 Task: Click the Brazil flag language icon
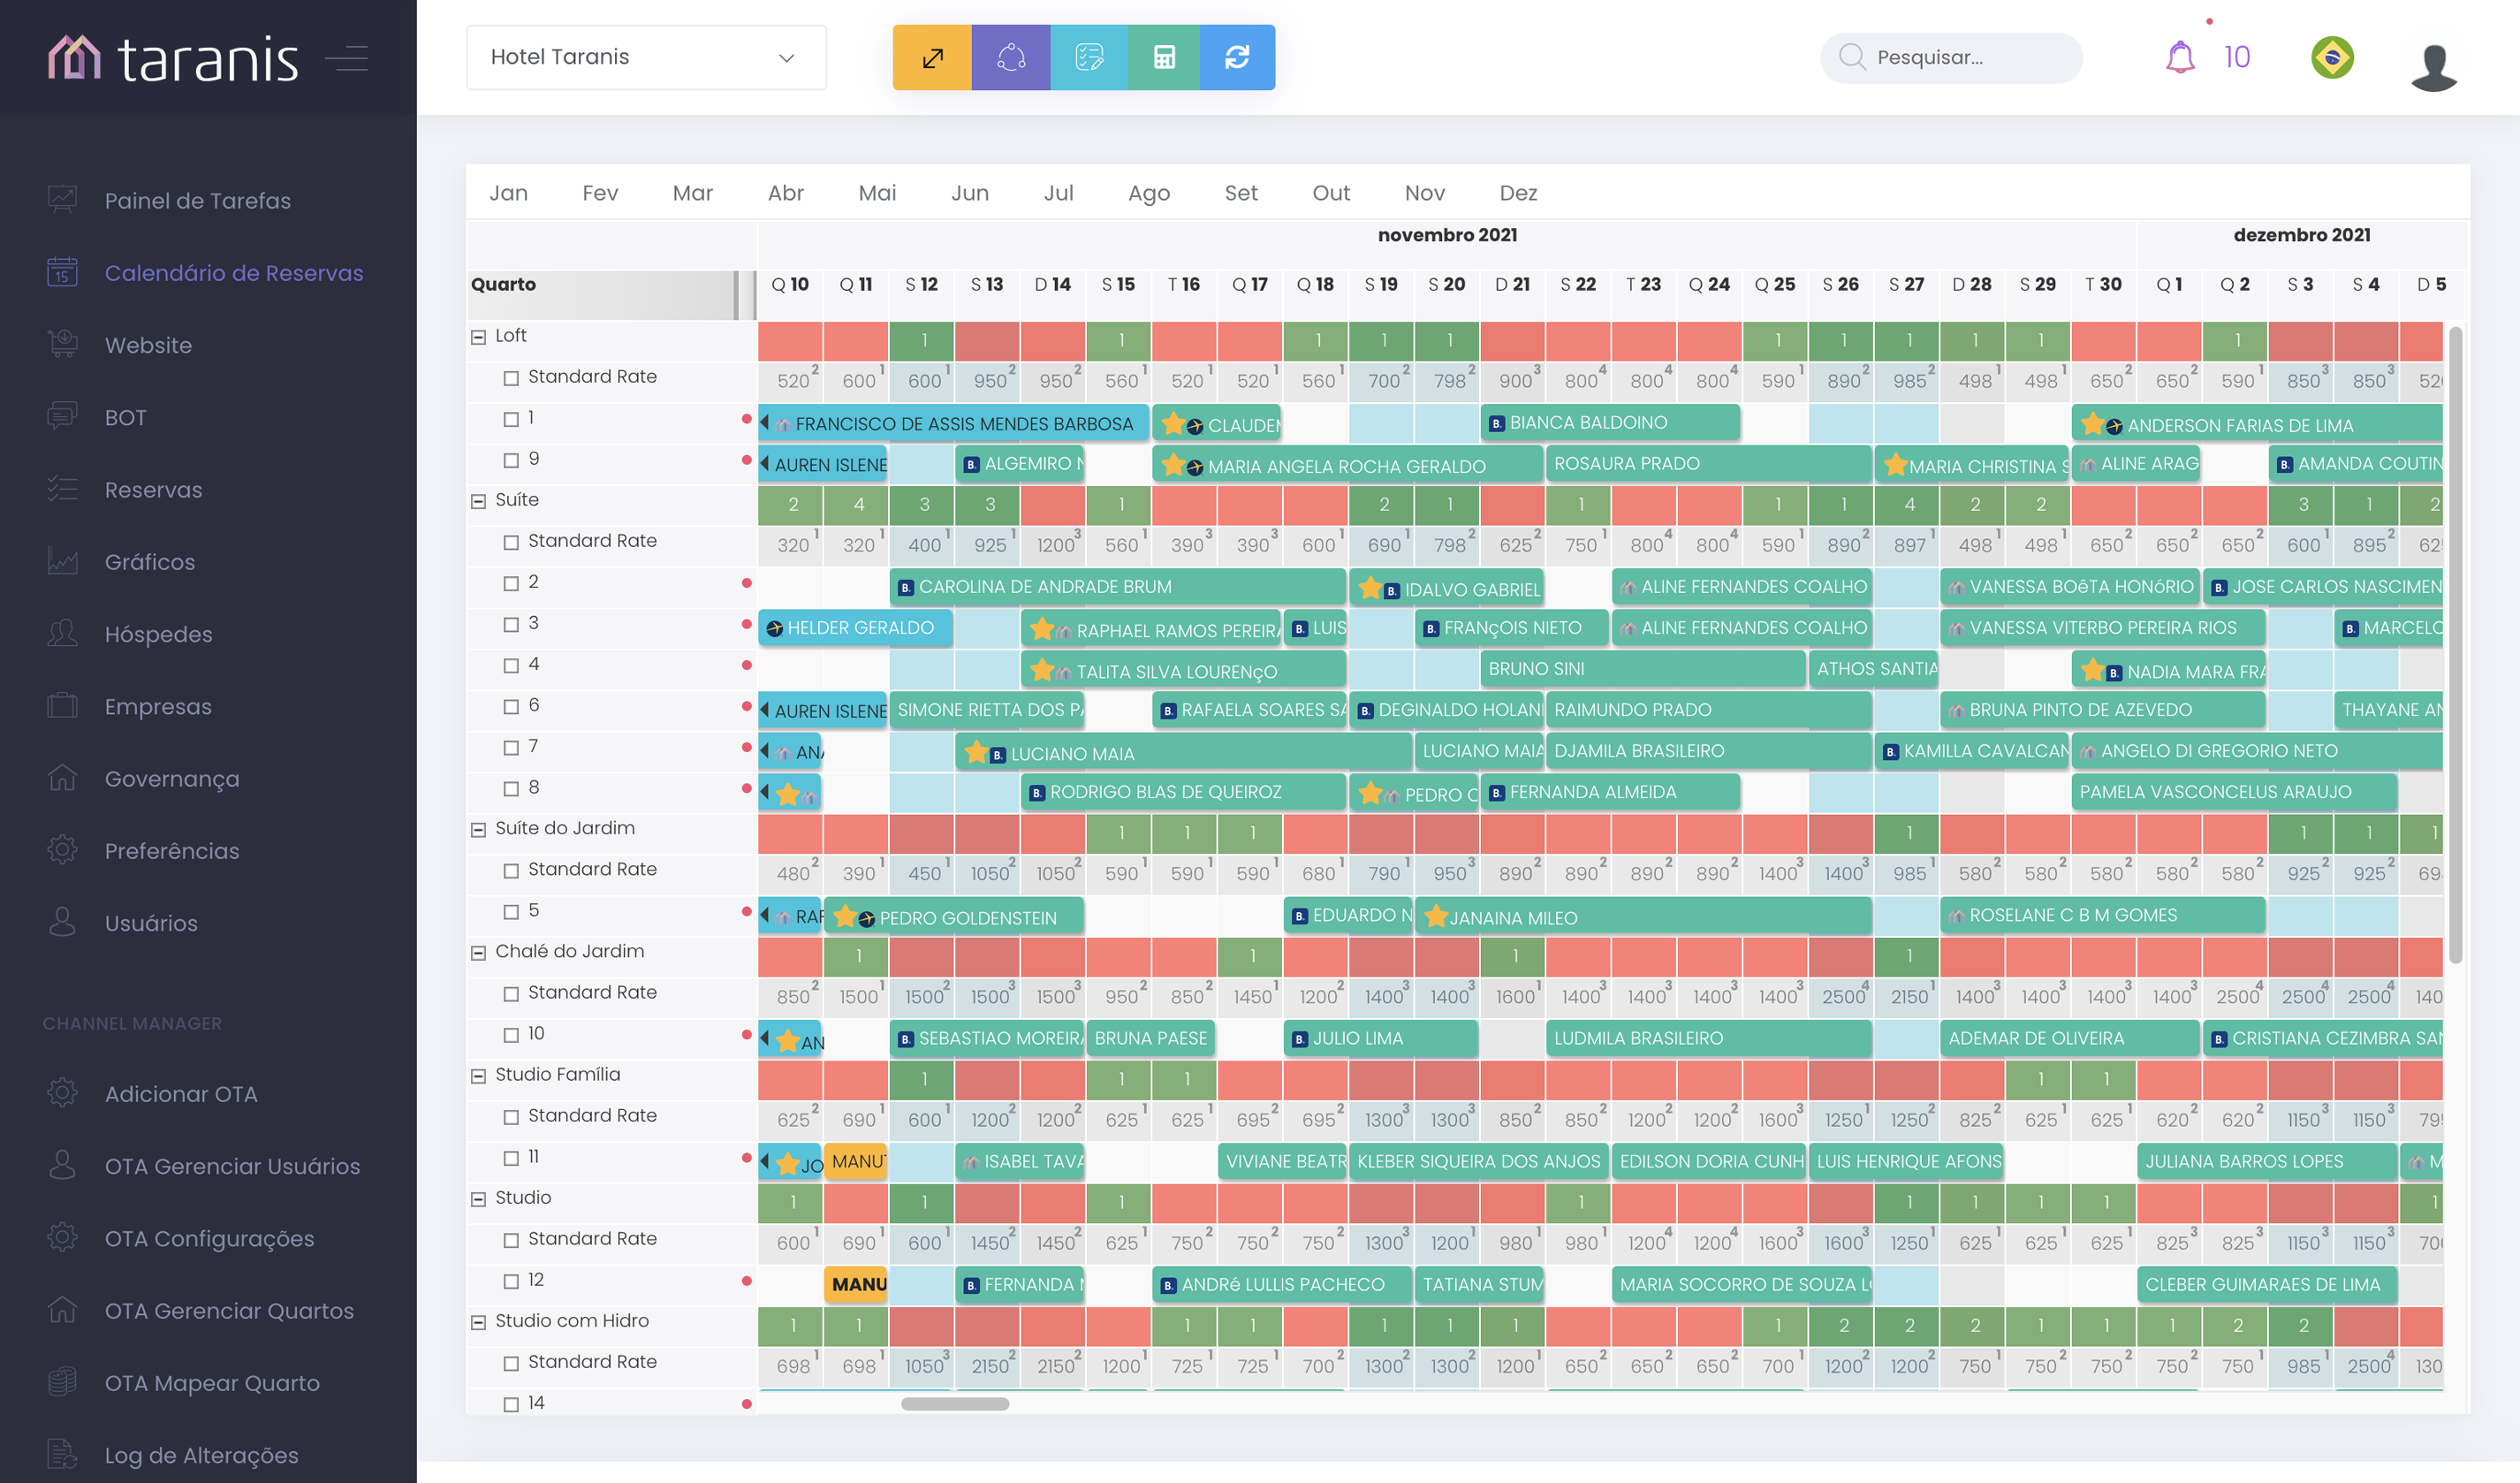pos(2331,57)
